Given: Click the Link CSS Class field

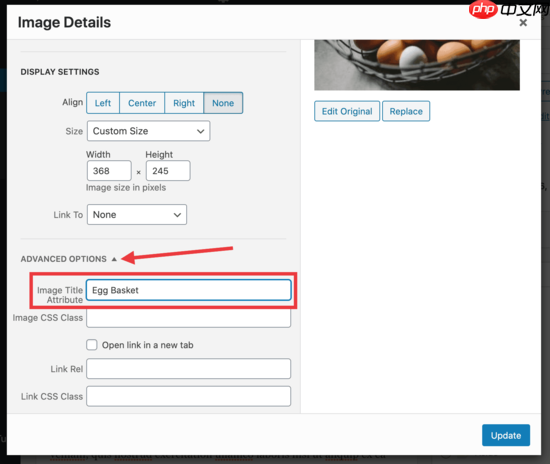Looking at the screenshot, I should (x=189, y=396).
